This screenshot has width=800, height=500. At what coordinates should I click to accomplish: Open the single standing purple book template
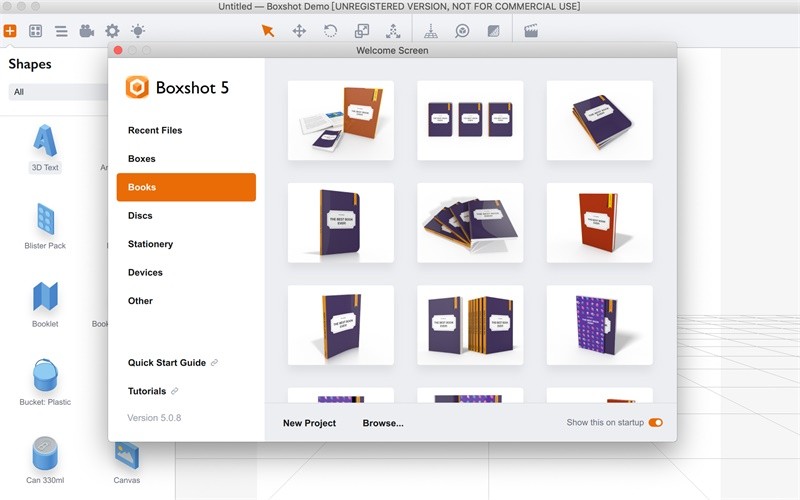pyautogui.click(x=341, y=223)
